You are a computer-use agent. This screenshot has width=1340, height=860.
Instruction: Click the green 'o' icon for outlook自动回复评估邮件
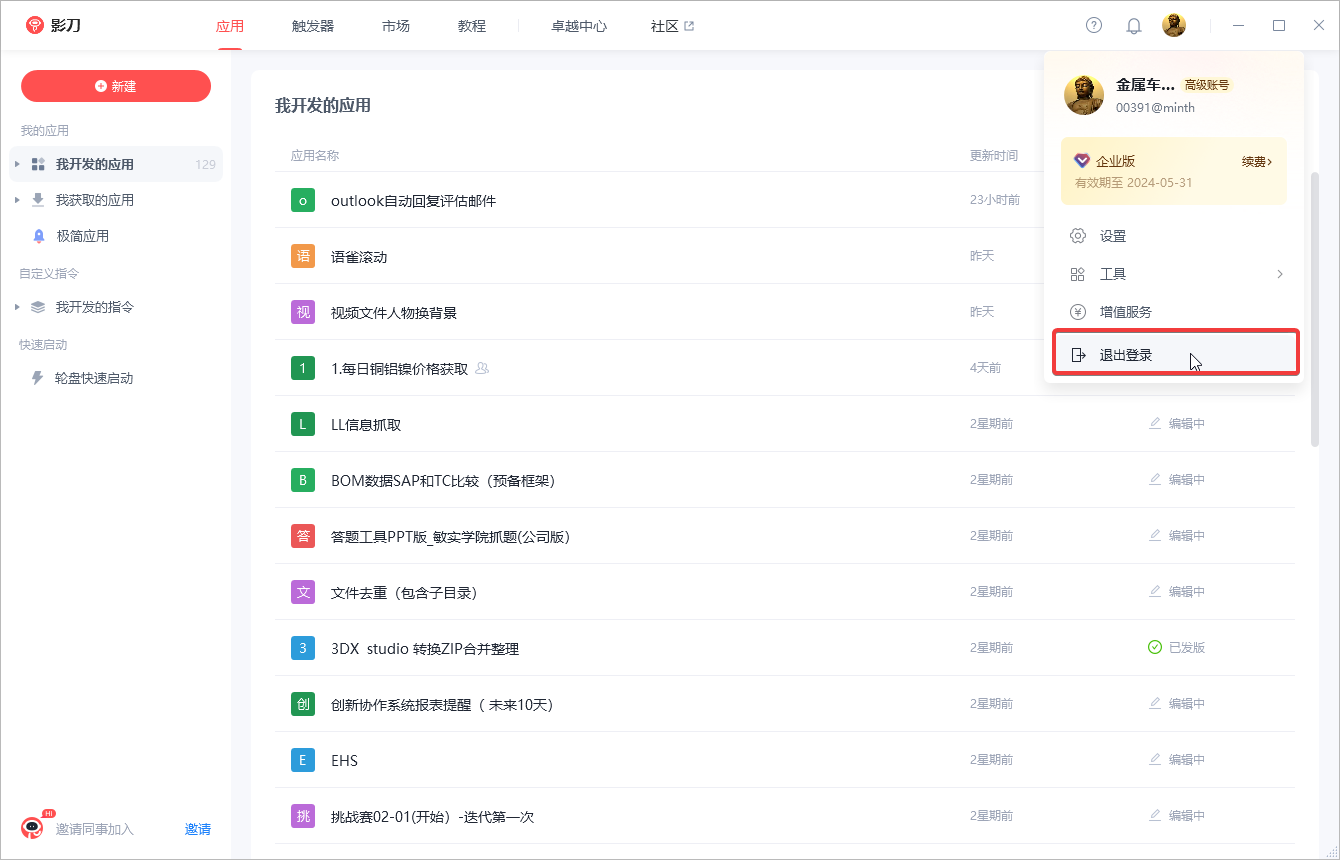[x=303, y=200]
